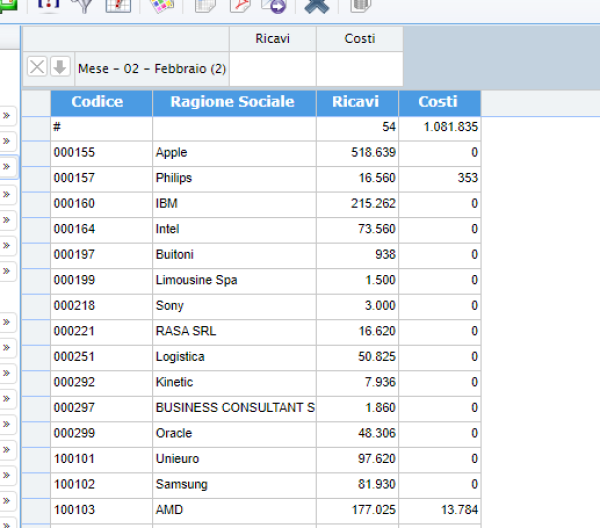Viewport: 600px width, 528px height.
Task: Click the highlighted double-chevron expander in left strip
Action: (x=7, y=167)
